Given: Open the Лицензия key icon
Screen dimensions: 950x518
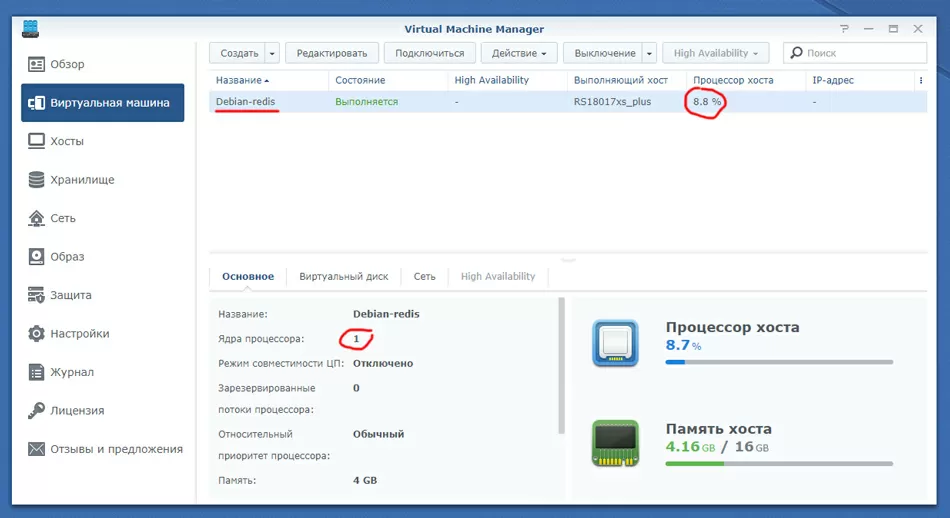Looking at the screenshot, I should tap(36, 411).
